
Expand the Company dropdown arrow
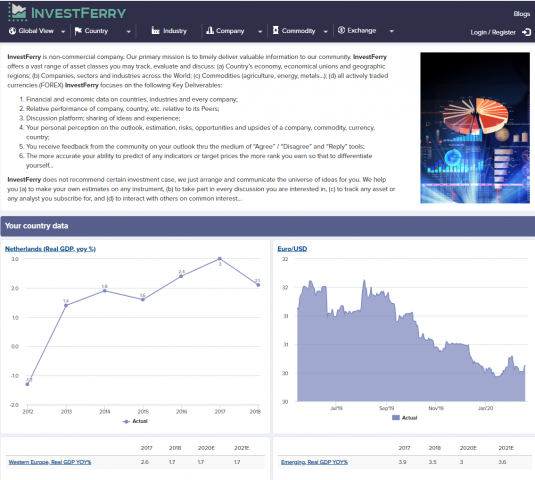(260, 31)
